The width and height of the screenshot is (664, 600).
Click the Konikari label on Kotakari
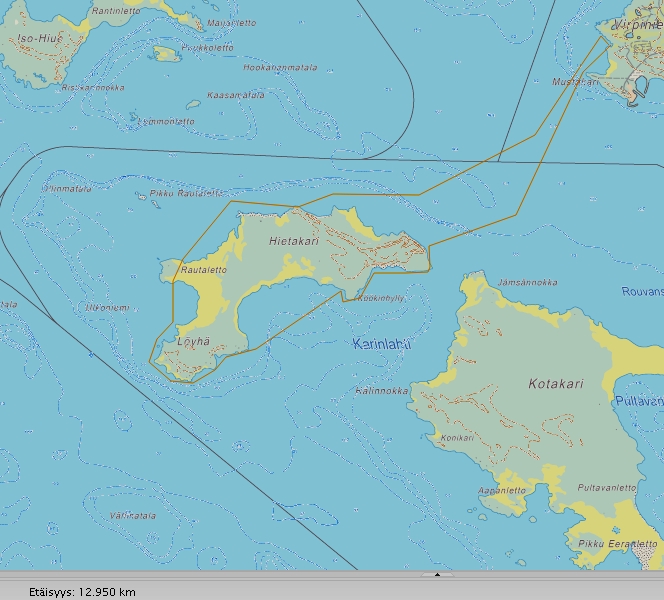pos(456,437)
